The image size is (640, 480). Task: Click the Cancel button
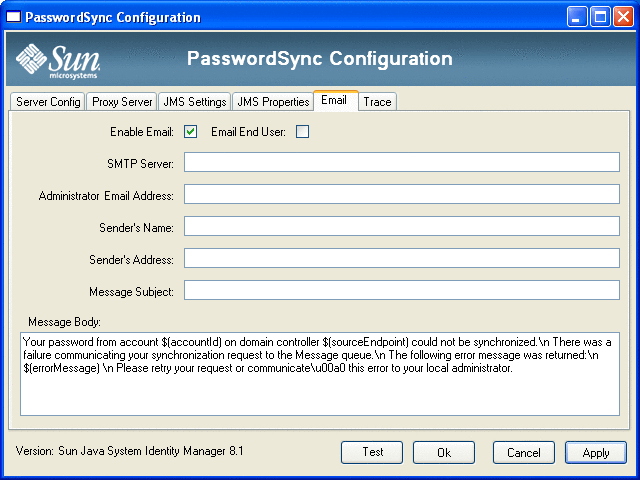pyautogui.click(x=524, y=452)
